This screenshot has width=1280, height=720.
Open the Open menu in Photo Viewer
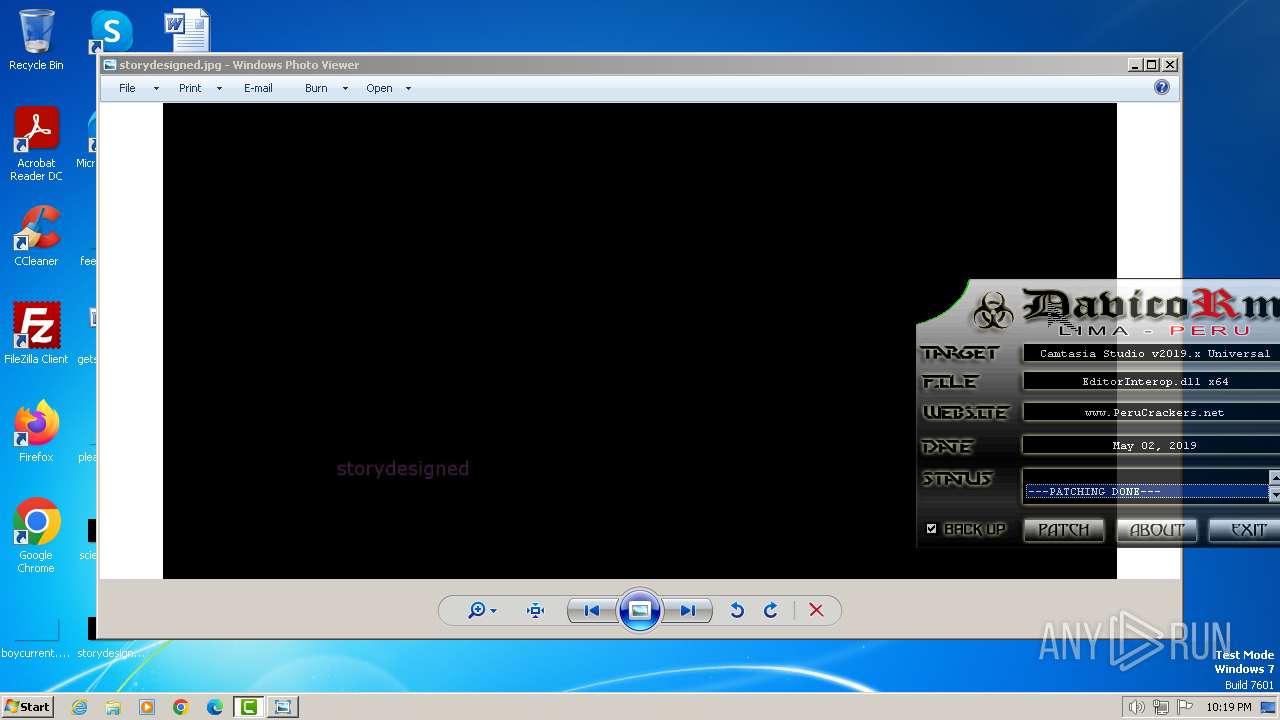[x=379, y=88]
